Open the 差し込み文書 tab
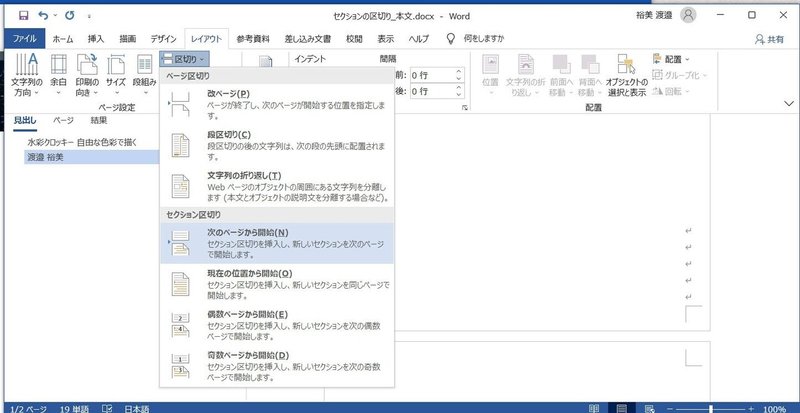The image size is (800, 413). click(x=308, y=39)
